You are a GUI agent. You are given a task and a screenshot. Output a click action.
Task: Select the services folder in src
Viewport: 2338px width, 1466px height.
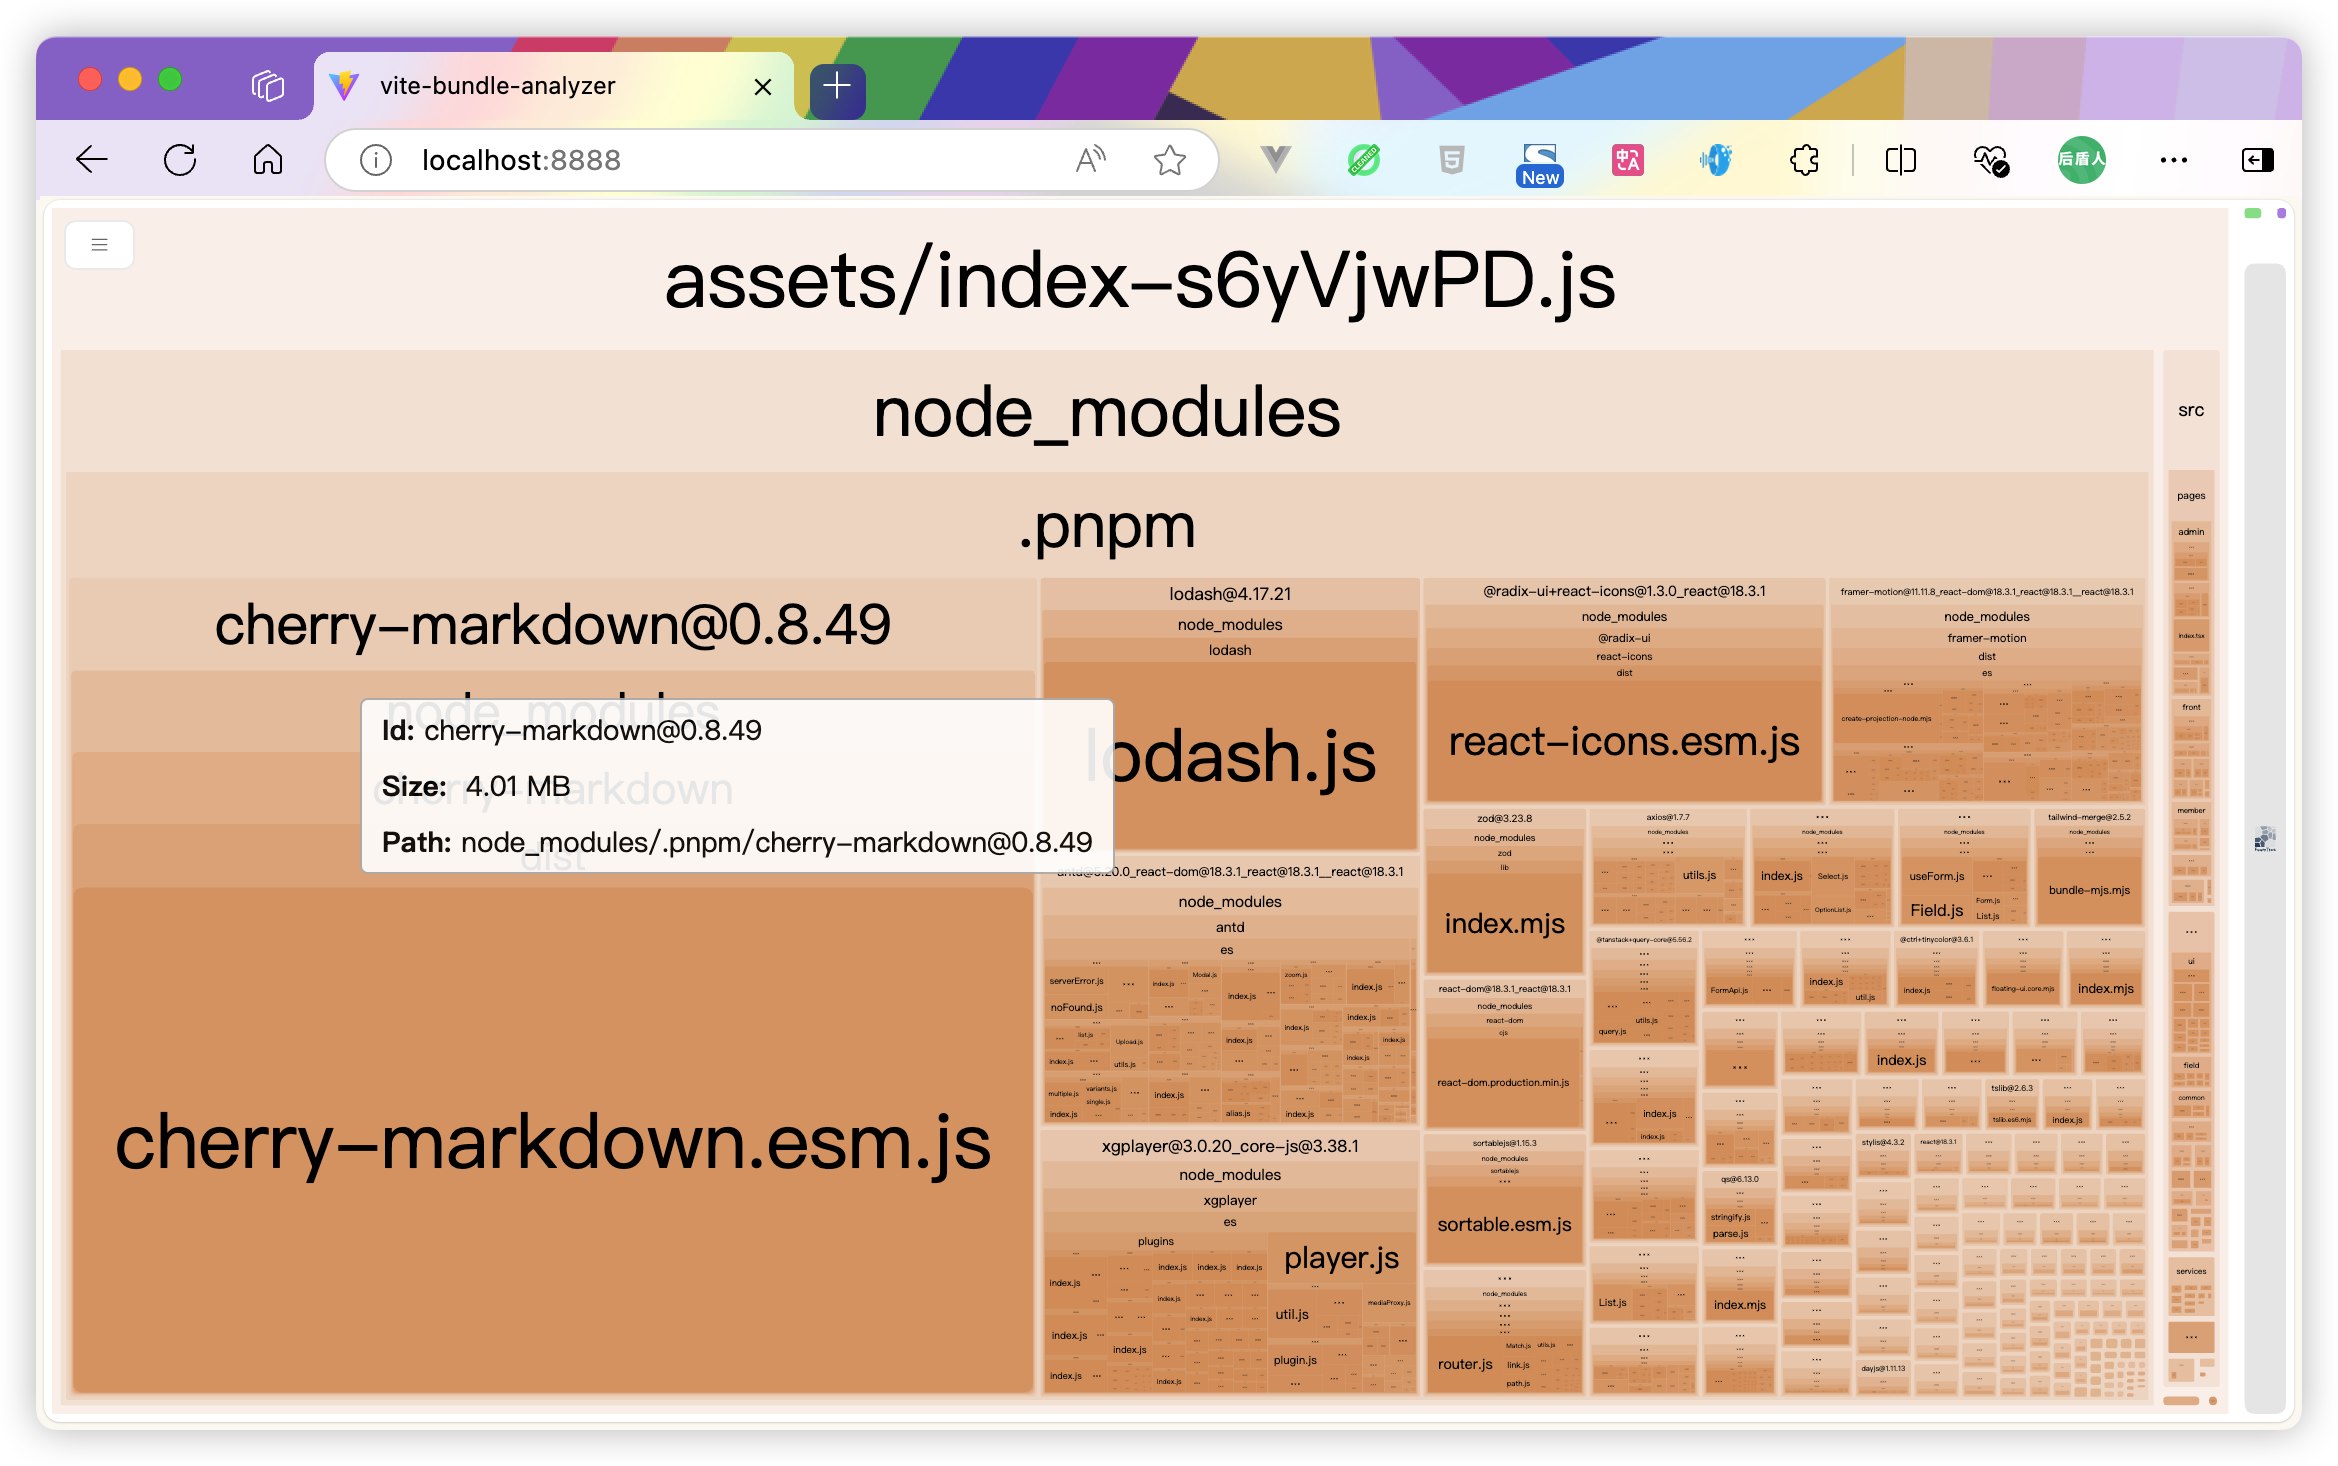(2191, 1272)
